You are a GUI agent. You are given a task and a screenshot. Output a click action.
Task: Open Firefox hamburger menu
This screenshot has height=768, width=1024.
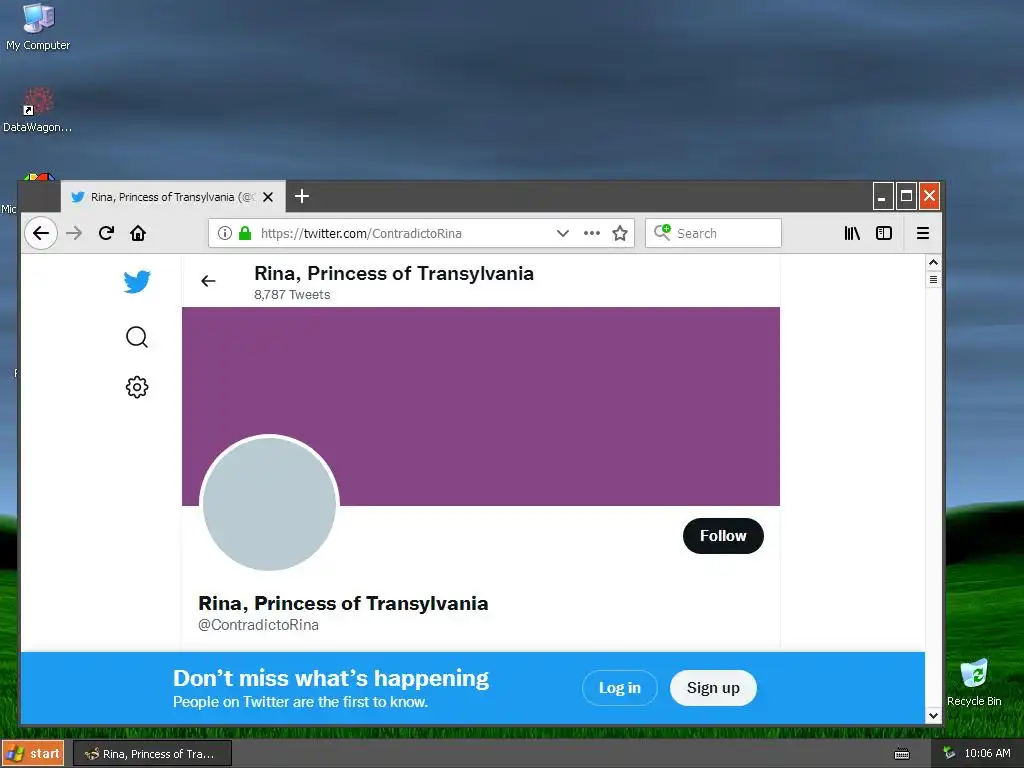pyautogui.click(x=923, y=233)
